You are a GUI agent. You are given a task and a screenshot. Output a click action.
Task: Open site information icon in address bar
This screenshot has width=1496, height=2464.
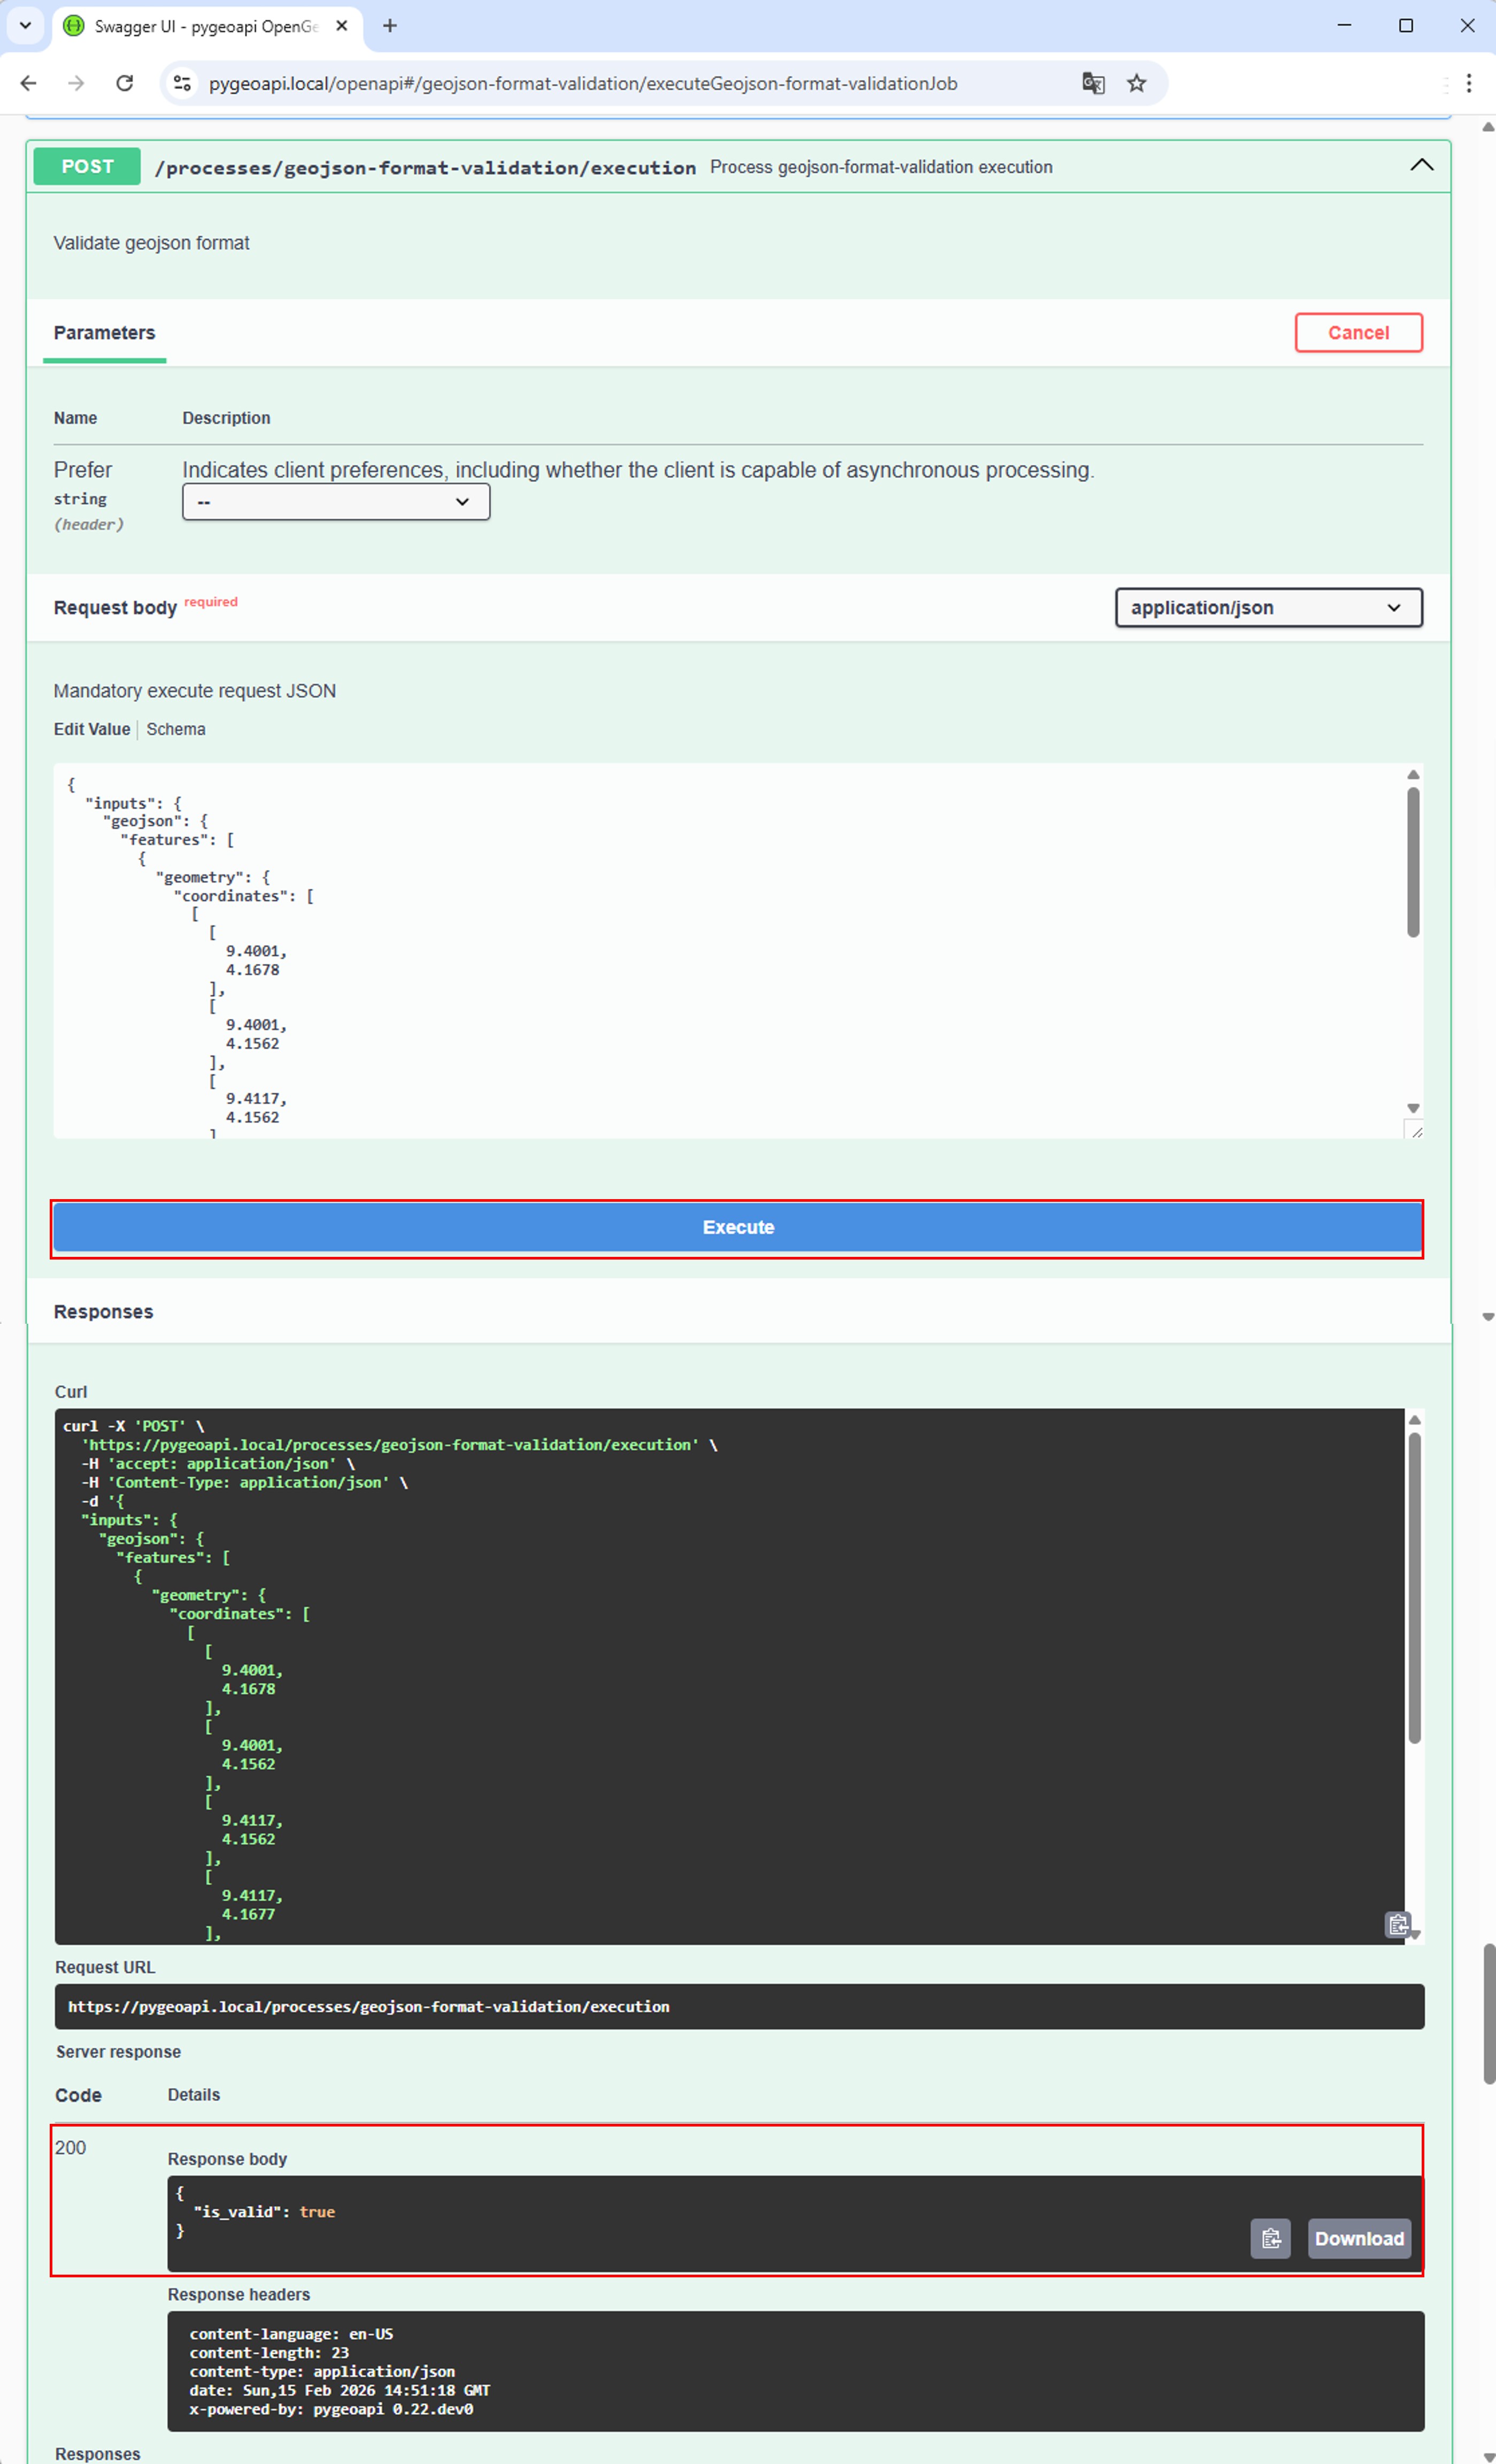click(x=182, y=84)
